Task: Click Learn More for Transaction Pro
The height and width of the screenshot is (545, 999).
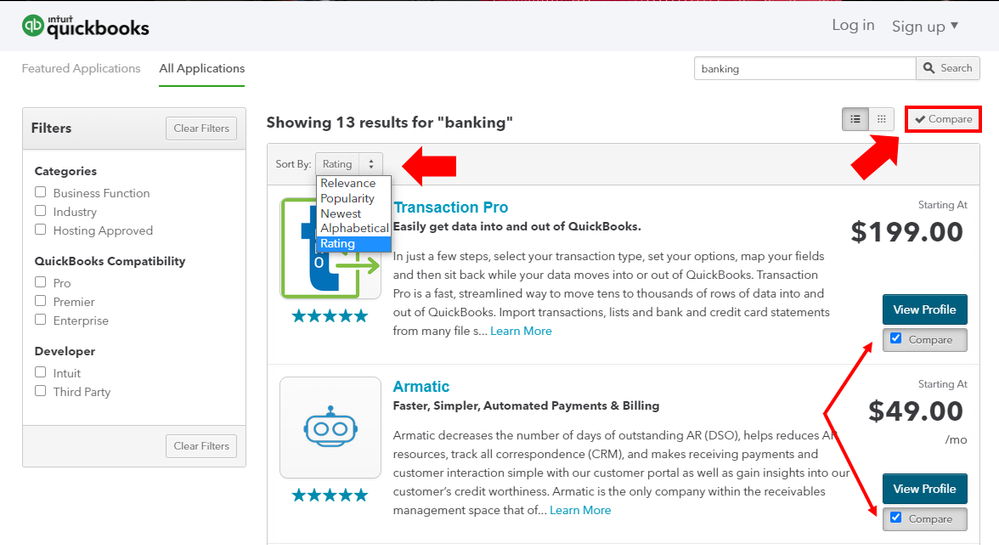Action: [521, 331]
